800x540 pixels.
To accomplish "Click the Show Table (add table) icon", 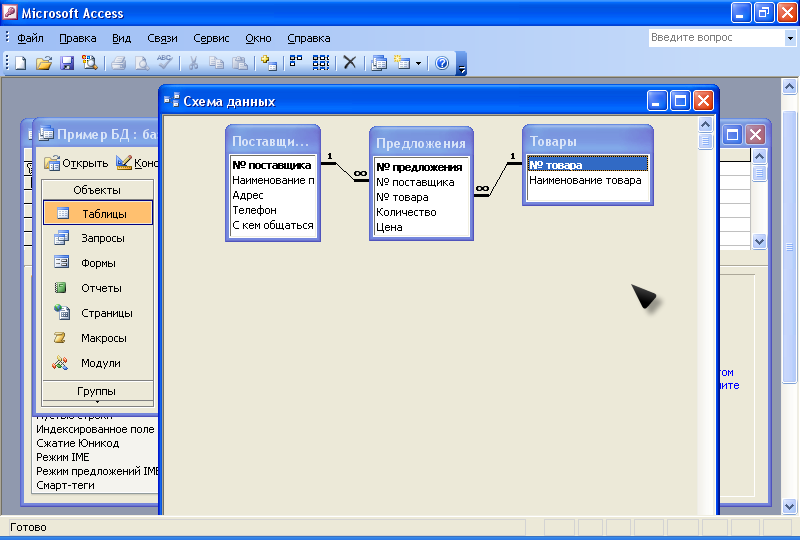I will coord(268,63).
